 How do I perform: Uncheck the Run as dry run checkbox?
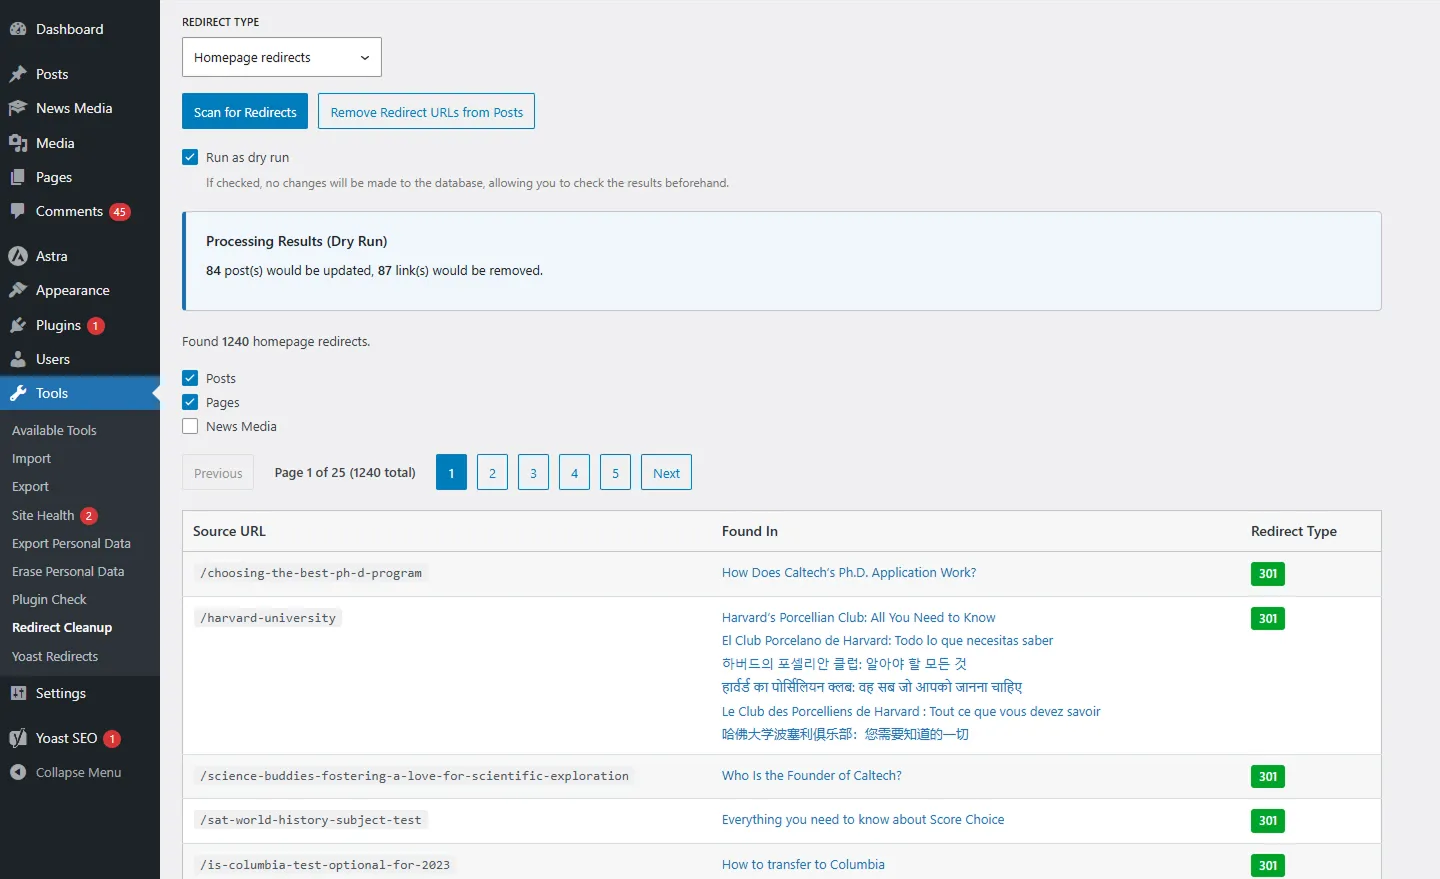[190, 157]
